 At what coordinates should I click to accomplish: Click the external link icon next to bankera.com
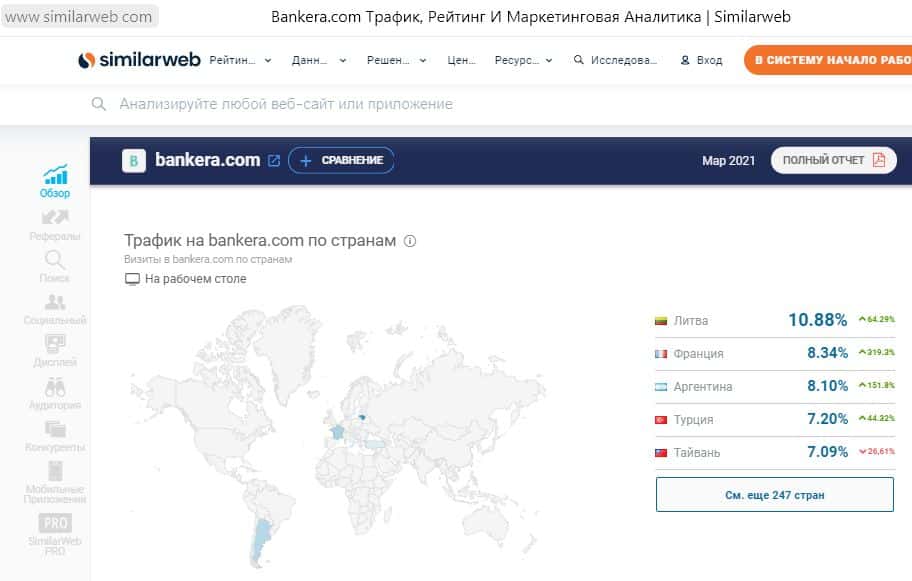[273, 161]
